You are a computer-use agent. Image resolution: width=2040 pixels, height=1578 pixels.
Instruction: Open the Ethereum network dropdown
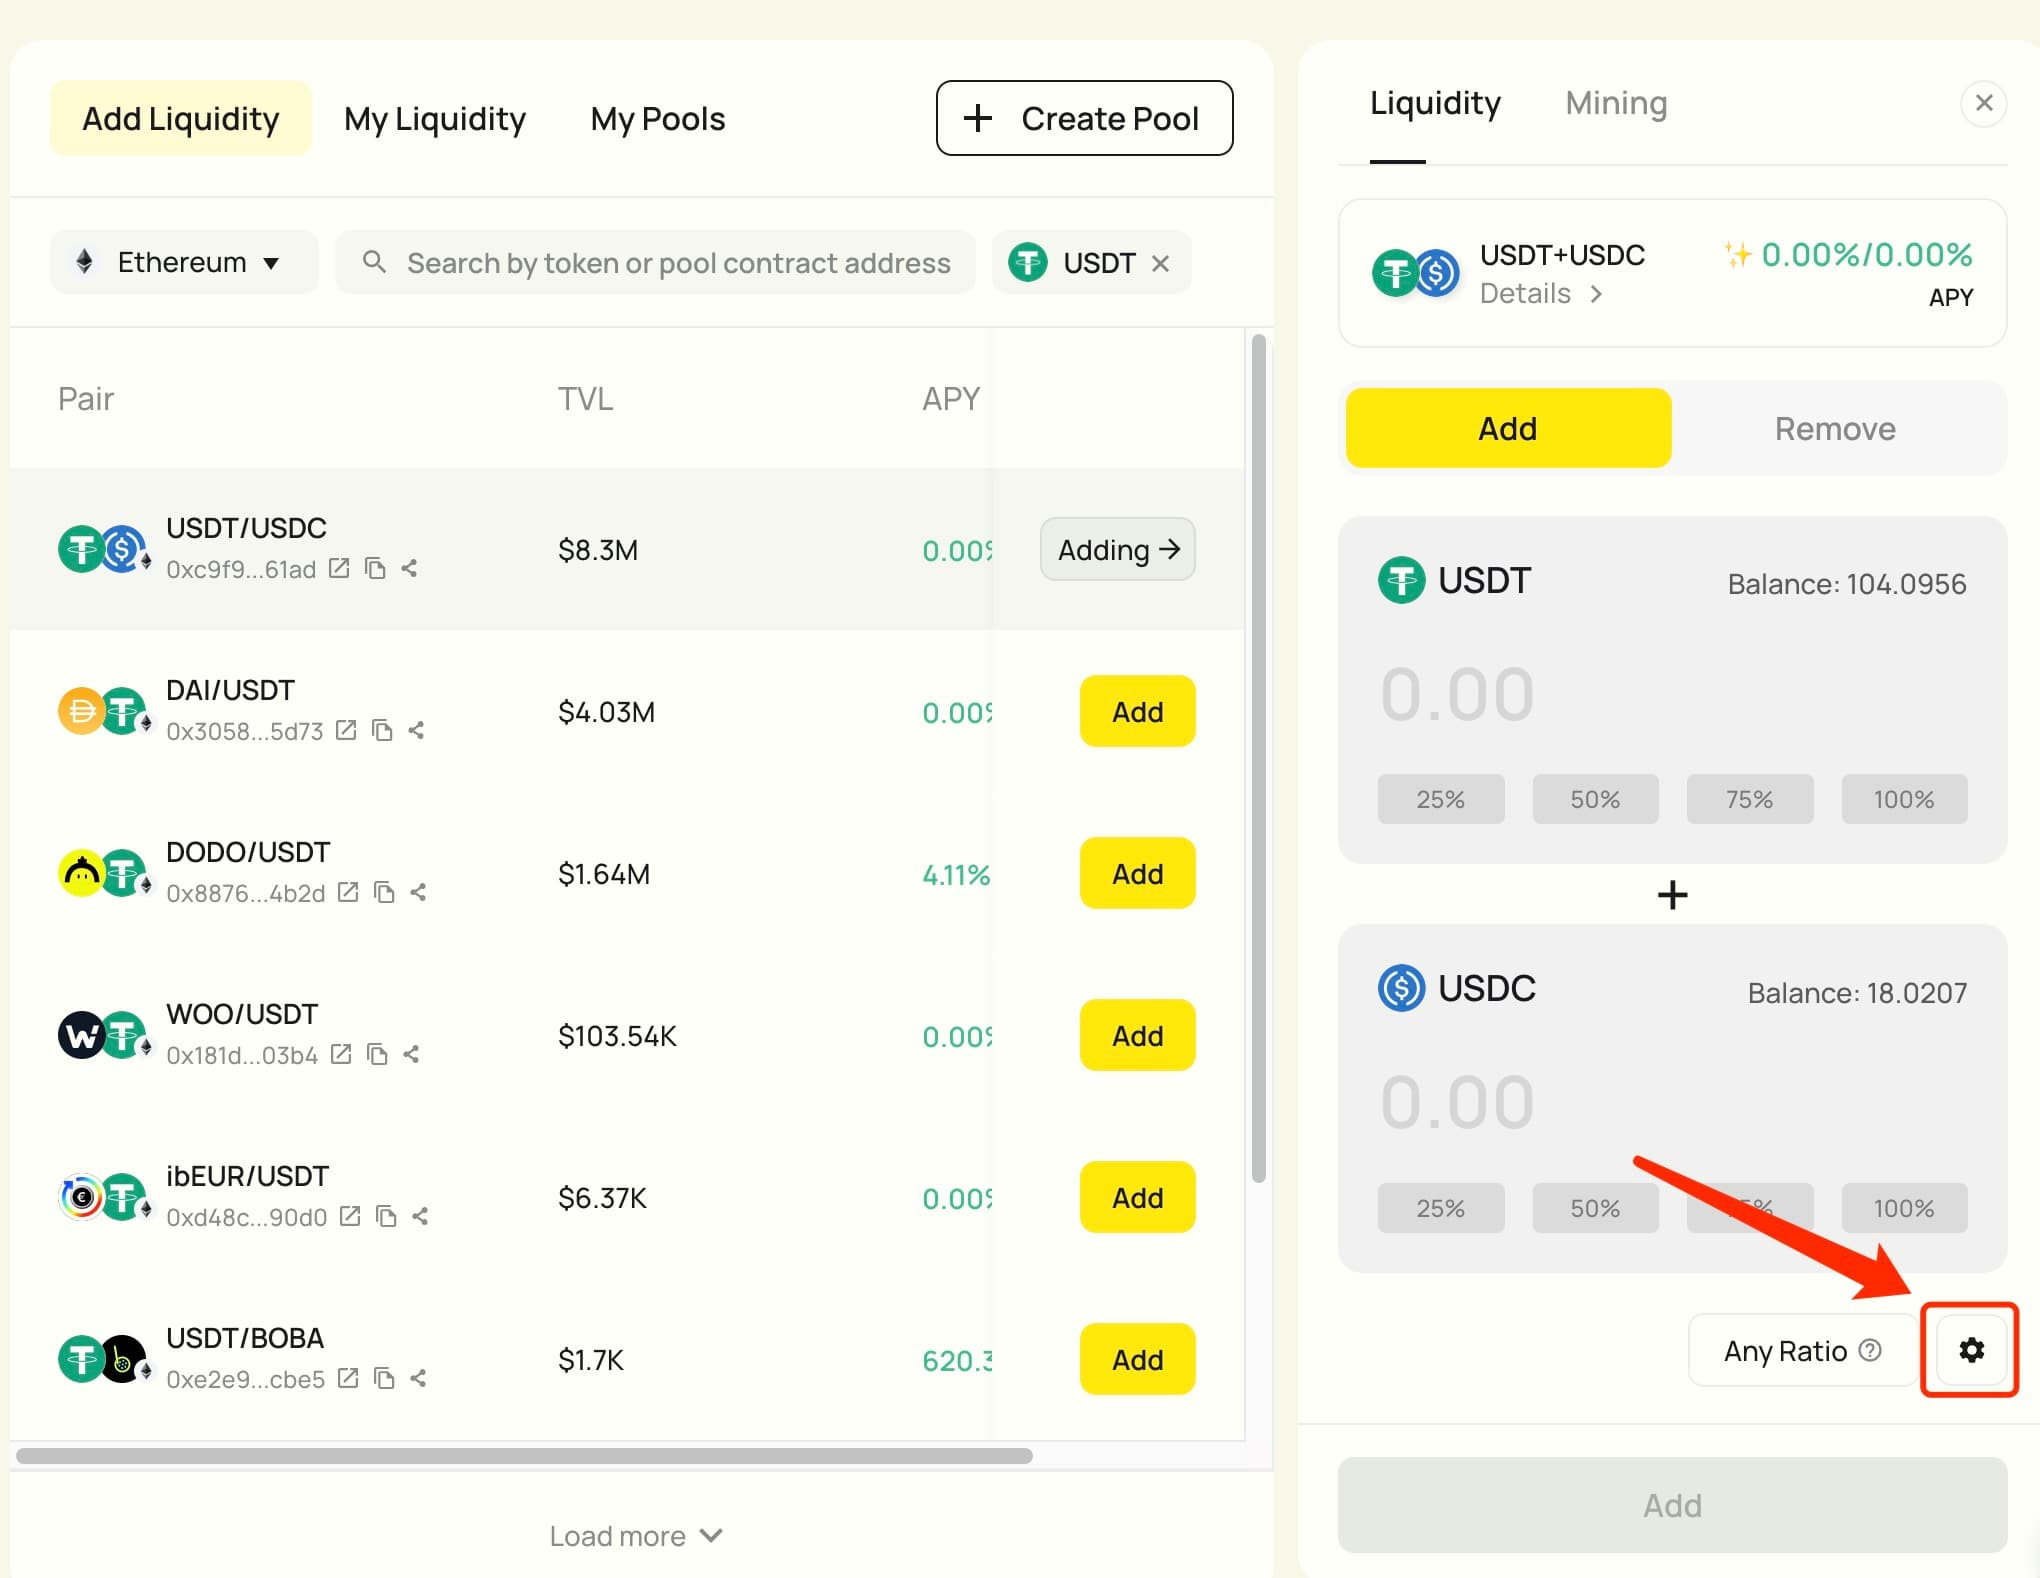tap(183, 262)
